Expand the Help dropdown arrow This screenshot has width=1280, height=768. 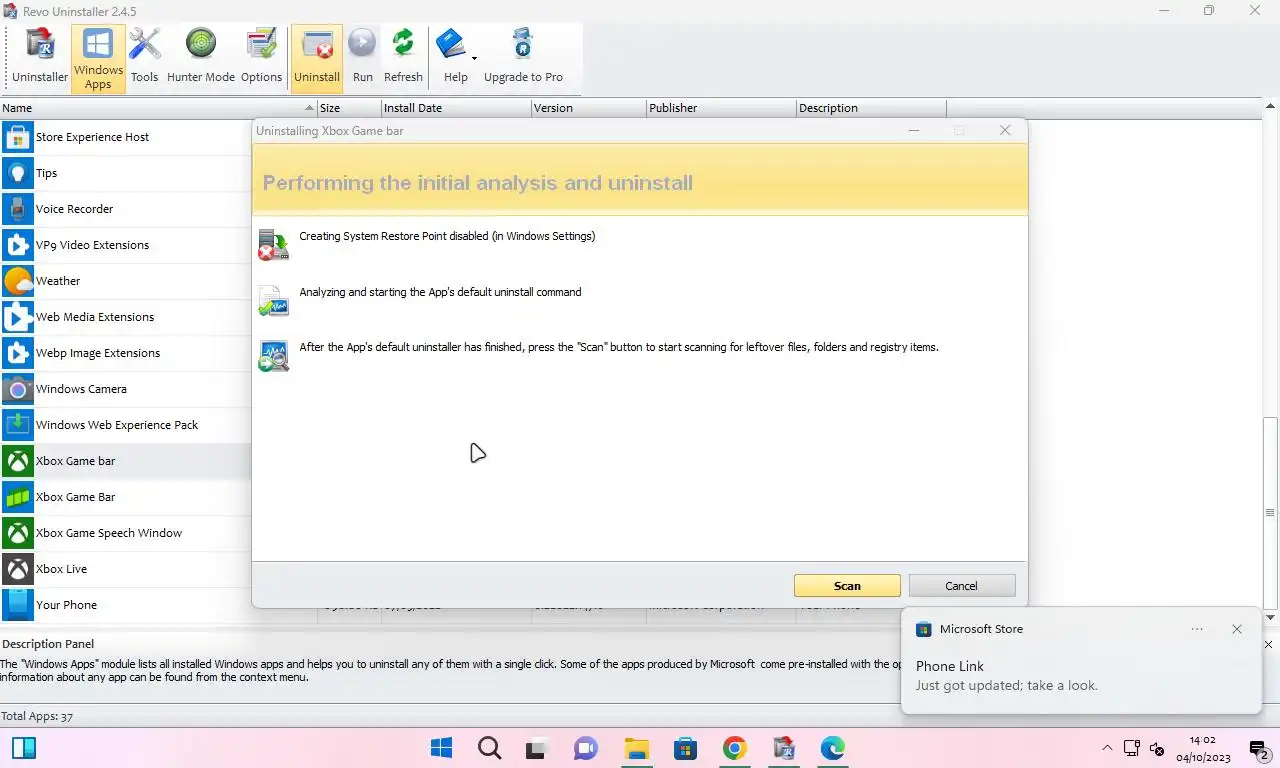[474, 57]
